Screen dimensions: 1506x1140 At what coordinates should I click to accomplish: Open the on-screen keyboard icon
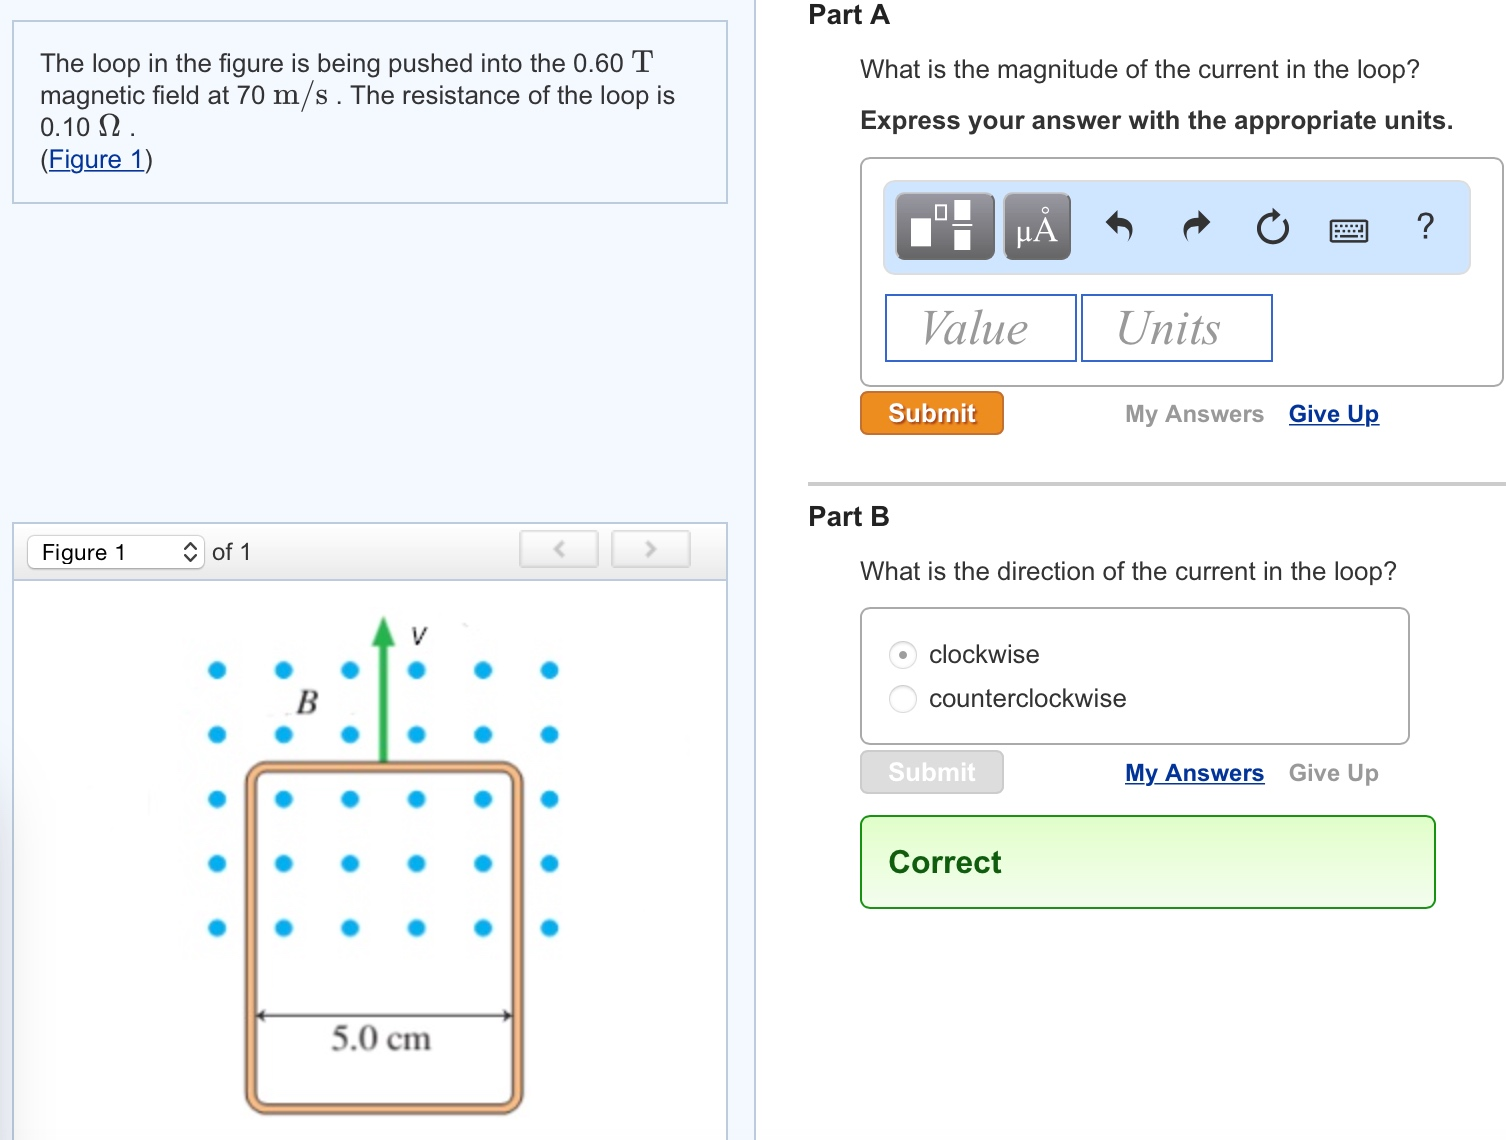(x=1346, y=229)
